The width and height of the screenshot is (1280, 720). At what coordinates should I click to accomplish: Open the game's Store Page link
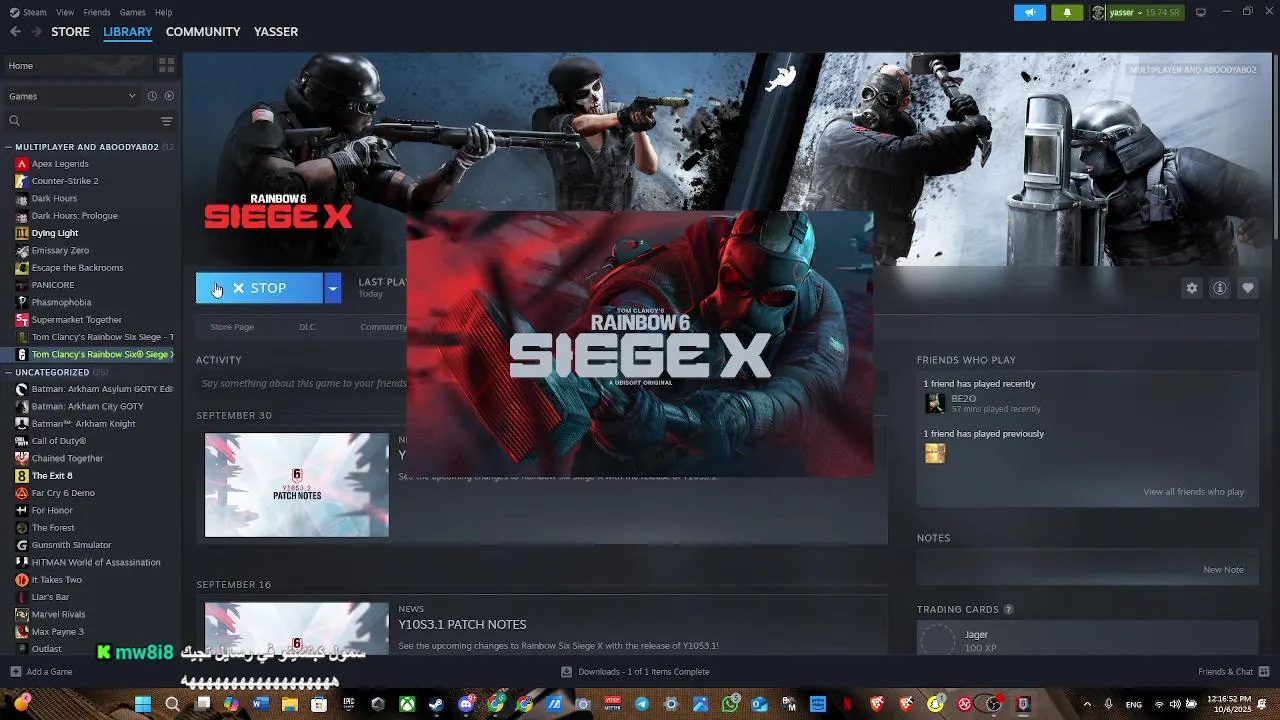pyautogui.click(x=232, y=327)
